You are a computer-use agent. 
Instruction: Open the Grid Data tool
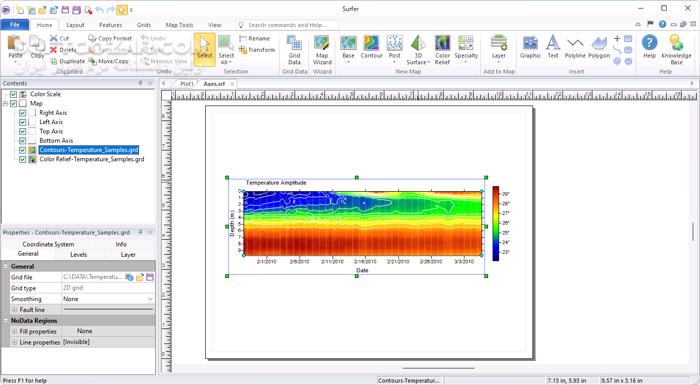[x=294, y=50]
